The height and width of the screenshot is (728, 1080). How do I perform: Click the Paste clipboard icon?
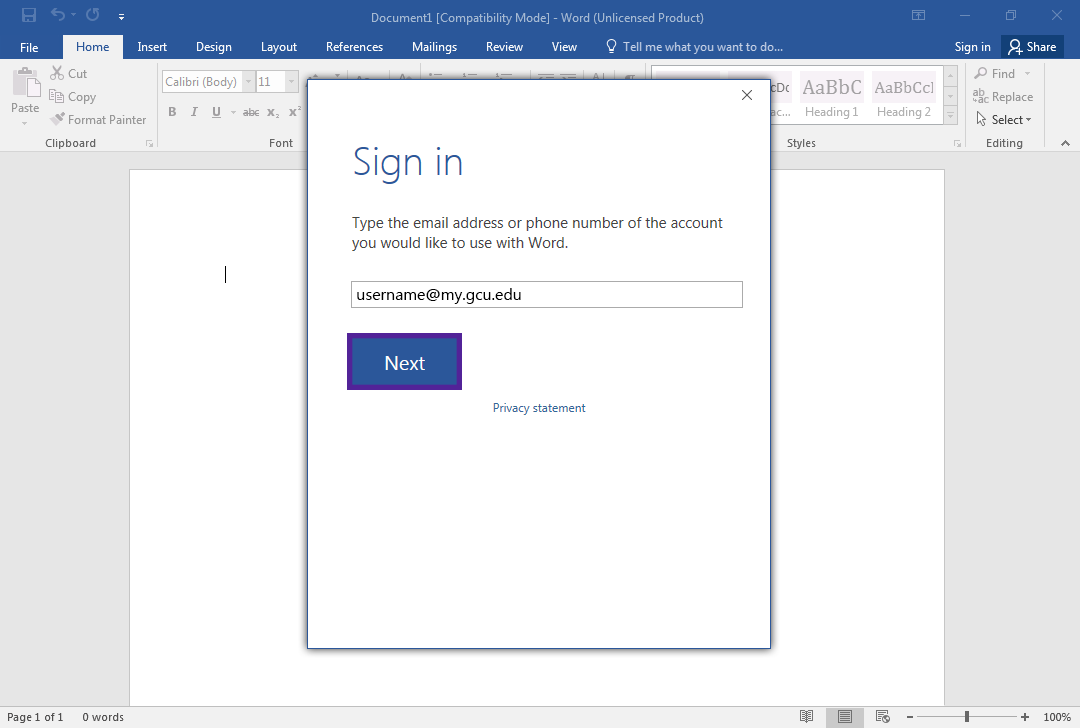point(25,83)
